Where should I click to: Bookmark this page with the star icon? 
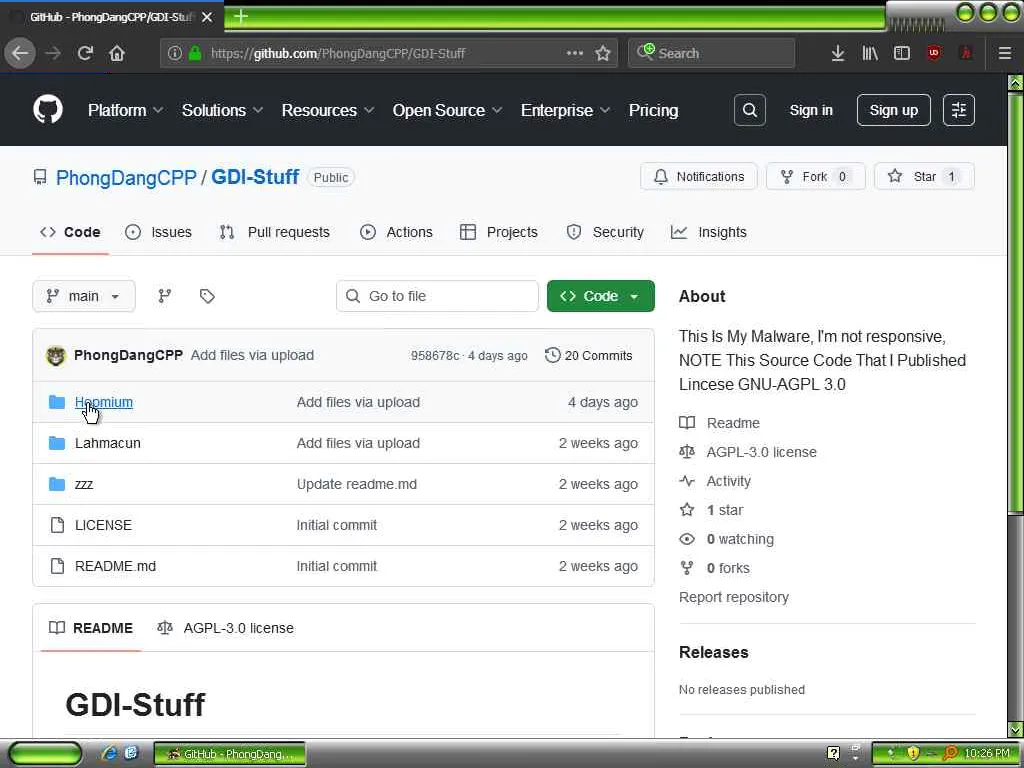[603, 53]
